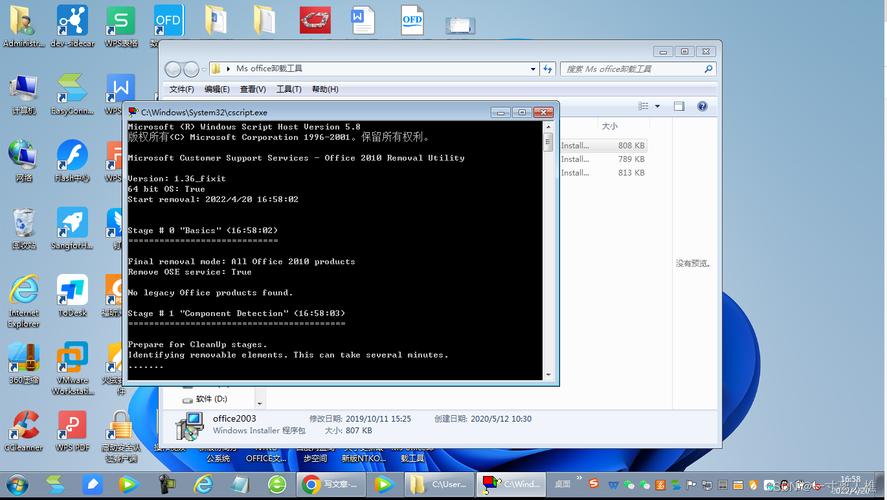Viewport: 887px width, 500px height.
Task: Click the console scrollbar down arrow
Action: [548, 374]
